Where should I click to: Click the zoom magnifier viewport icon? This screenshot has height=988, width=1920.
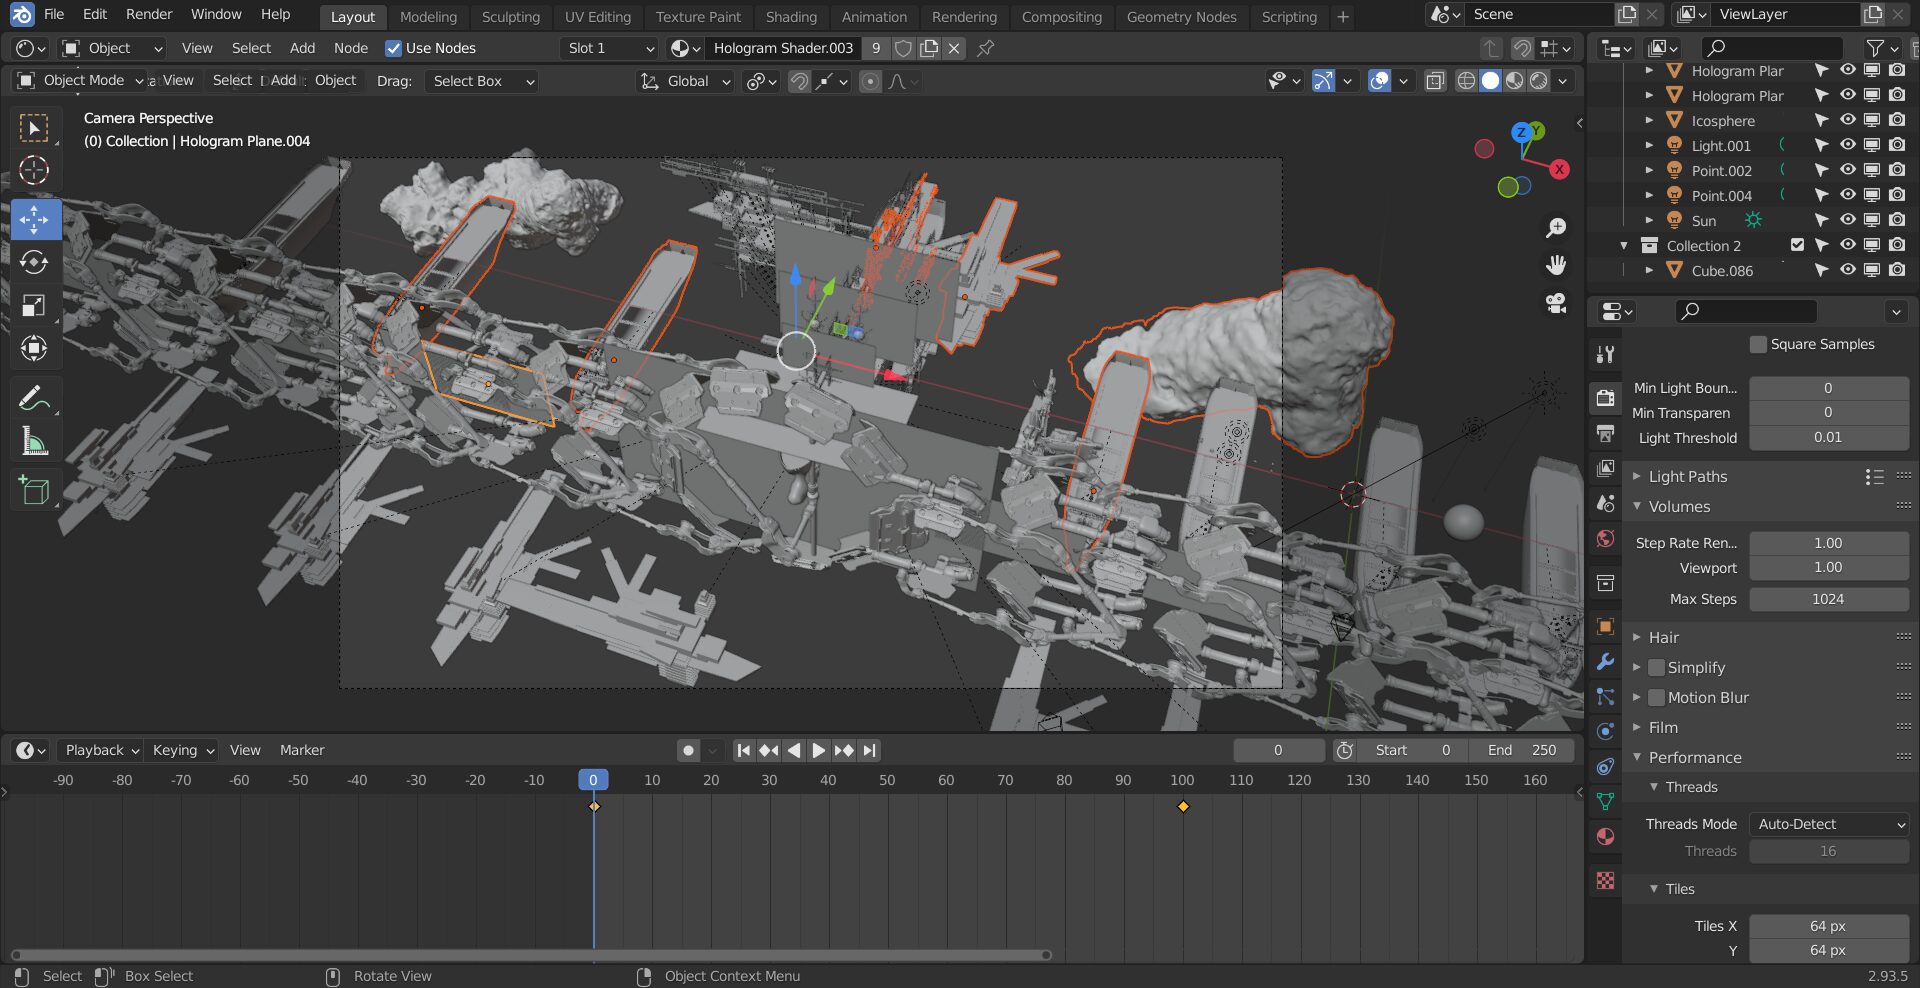(1556, 228)
